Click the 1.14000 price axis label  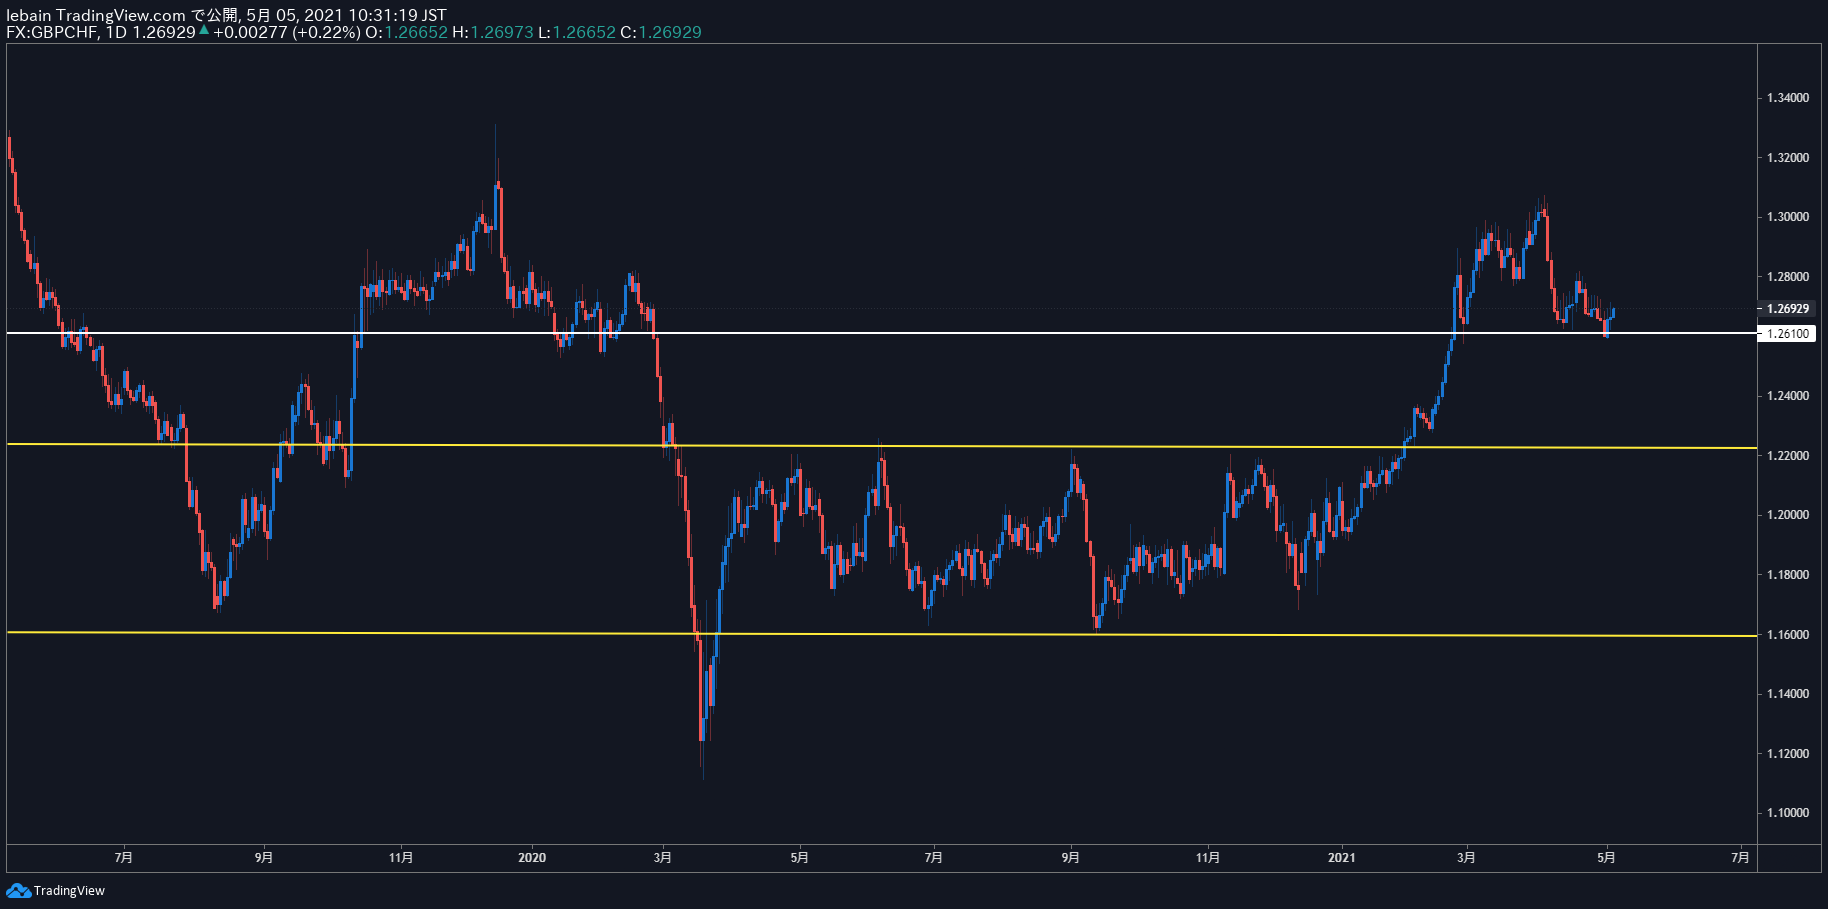pyautogui.click(x=1787, y=694)
